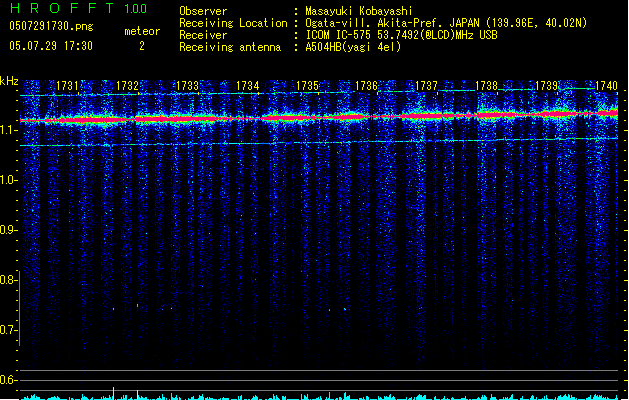
Task: Click the Observer label in header
Action: 203,11
